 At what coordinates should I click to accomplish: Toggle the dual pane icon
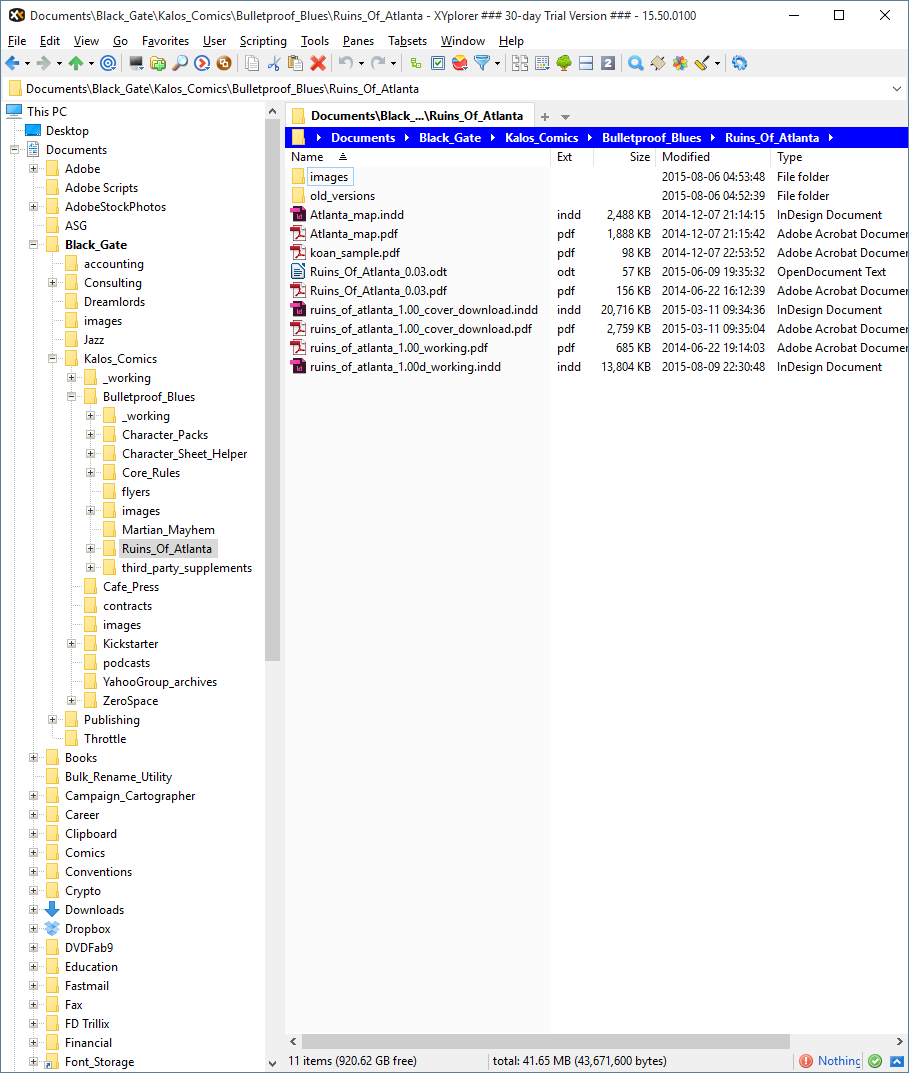586,63
